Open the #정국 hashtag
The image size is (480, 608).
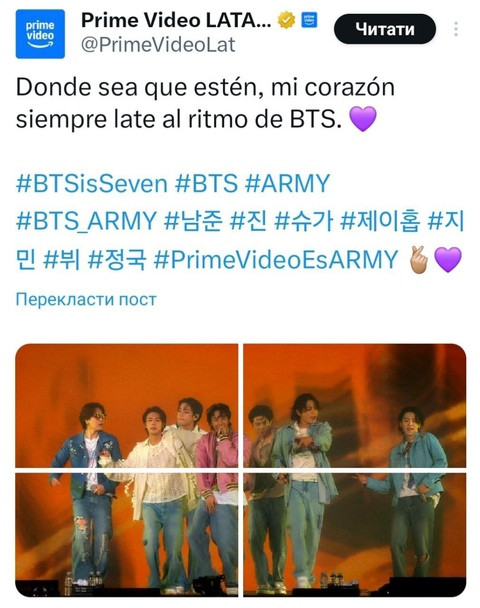117,259
